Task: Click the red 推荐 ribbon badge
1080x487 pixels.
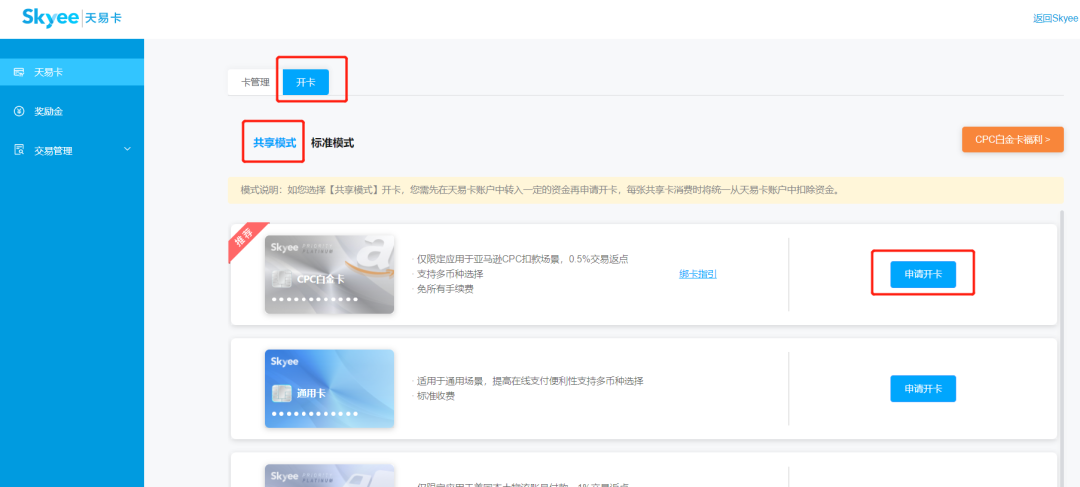Action: coord(243,240)
